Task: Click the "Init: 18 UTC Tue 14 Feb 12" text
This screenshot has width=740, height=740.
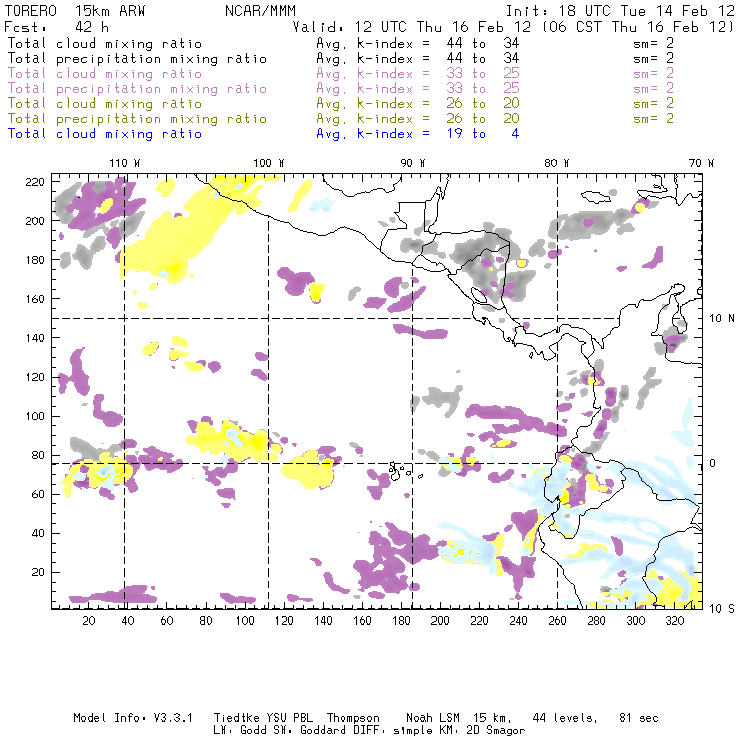Action: (620, 11)
